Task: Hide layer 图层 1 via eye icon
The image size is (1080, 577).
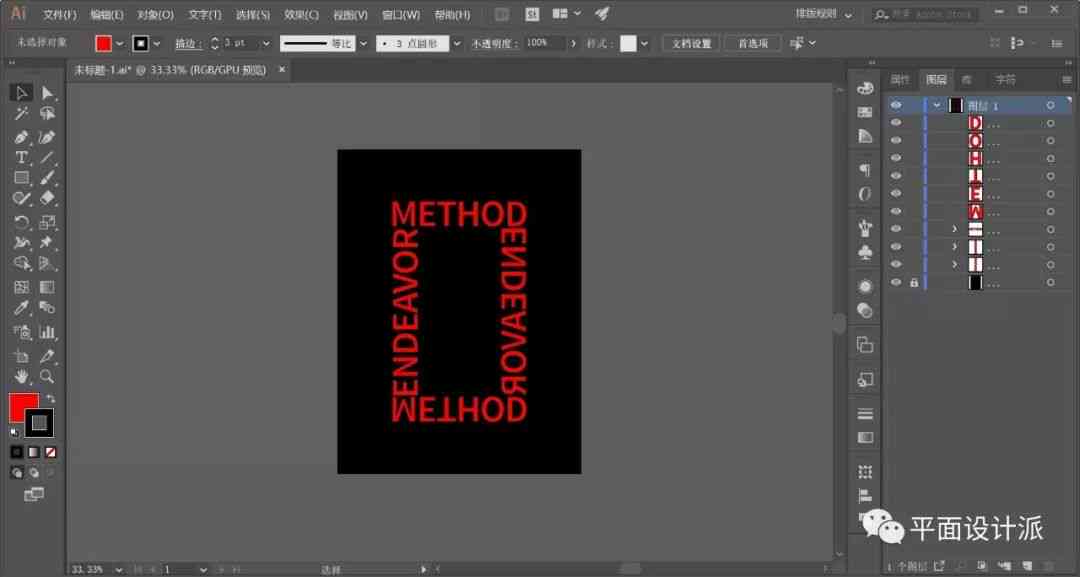Action: pos(895,105)
